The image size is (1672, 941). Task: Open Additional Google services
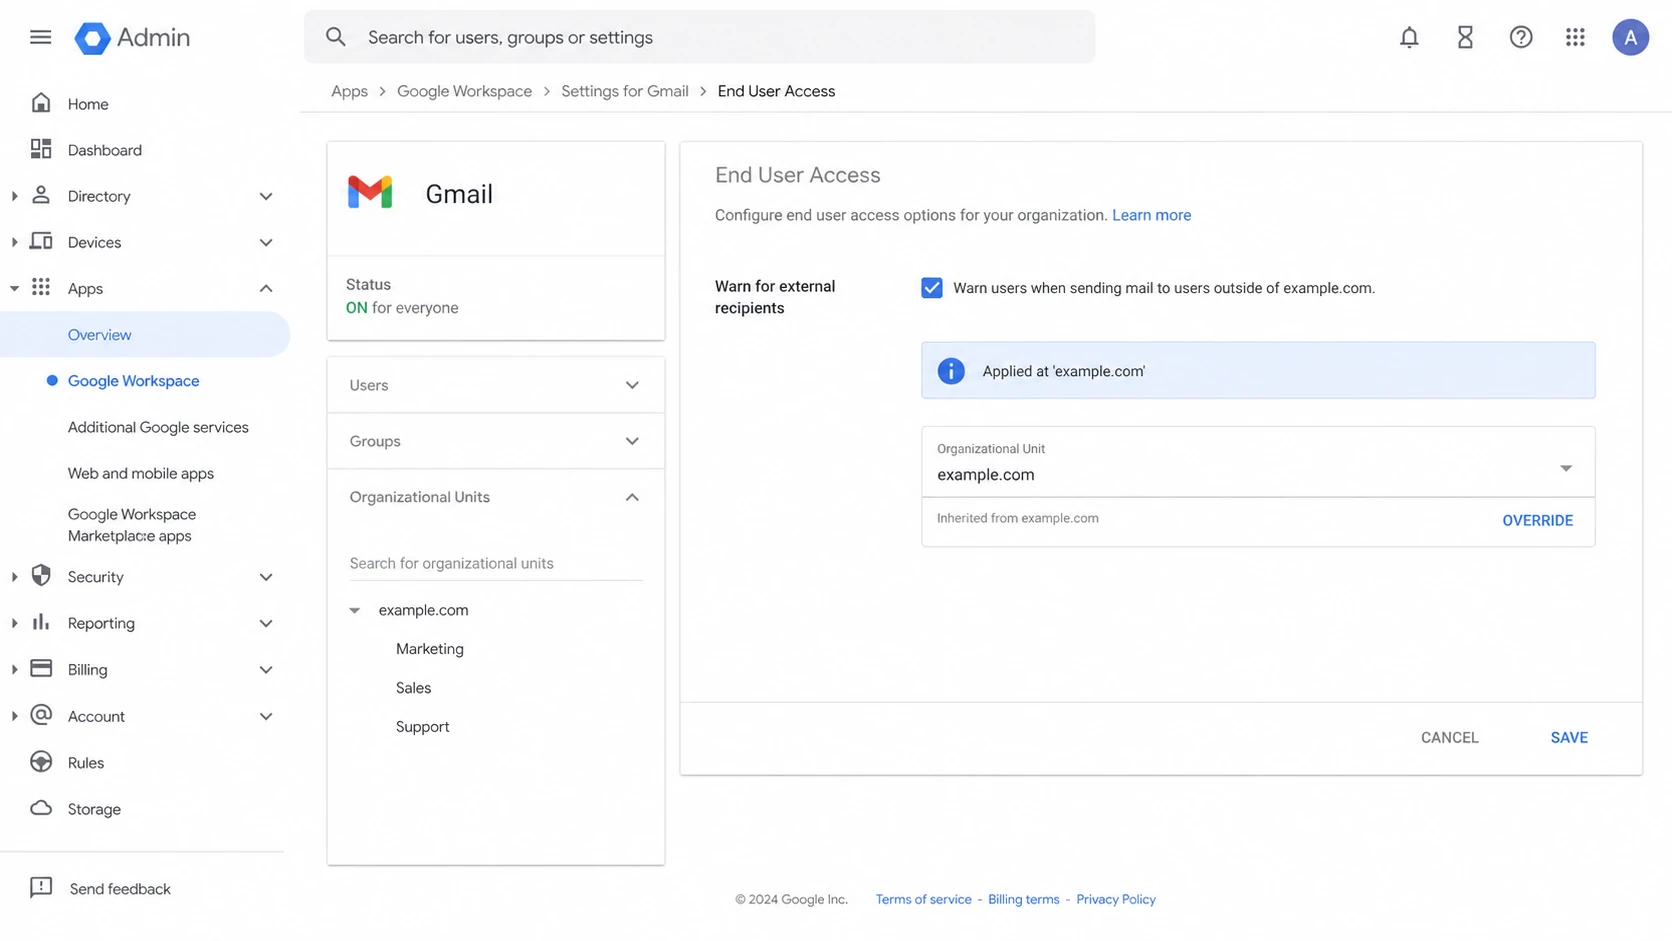click(x=158, y=427)
